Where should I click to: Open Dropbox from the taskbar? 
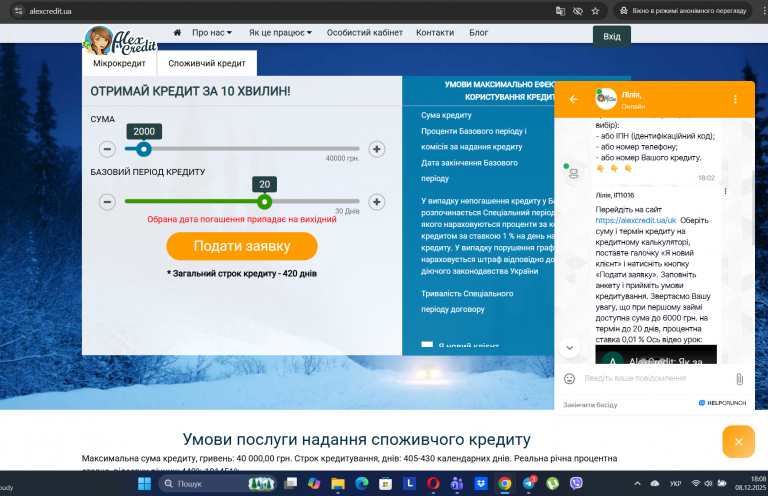[x=481, y=484]
